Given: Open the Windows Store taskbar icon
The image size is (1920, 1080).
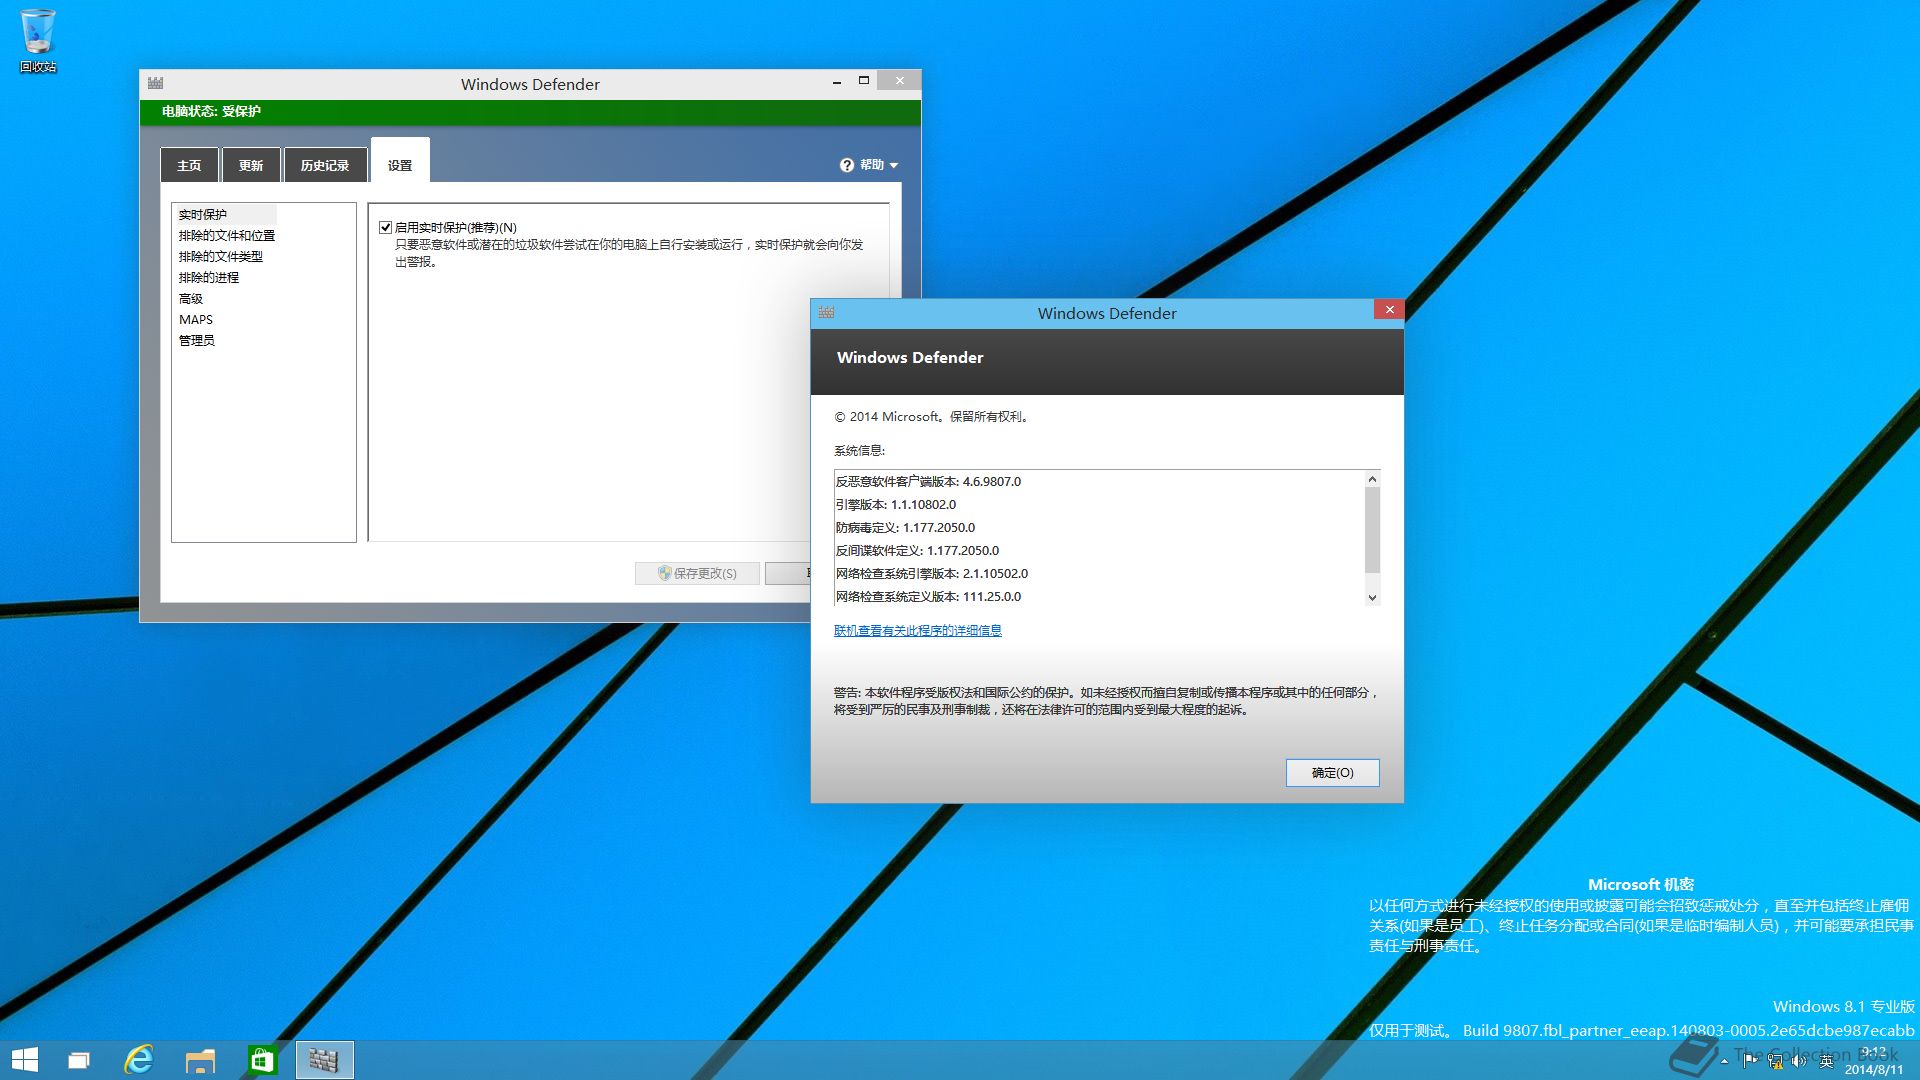Looking at the screenshot, I should click(x=262, y=1060).
